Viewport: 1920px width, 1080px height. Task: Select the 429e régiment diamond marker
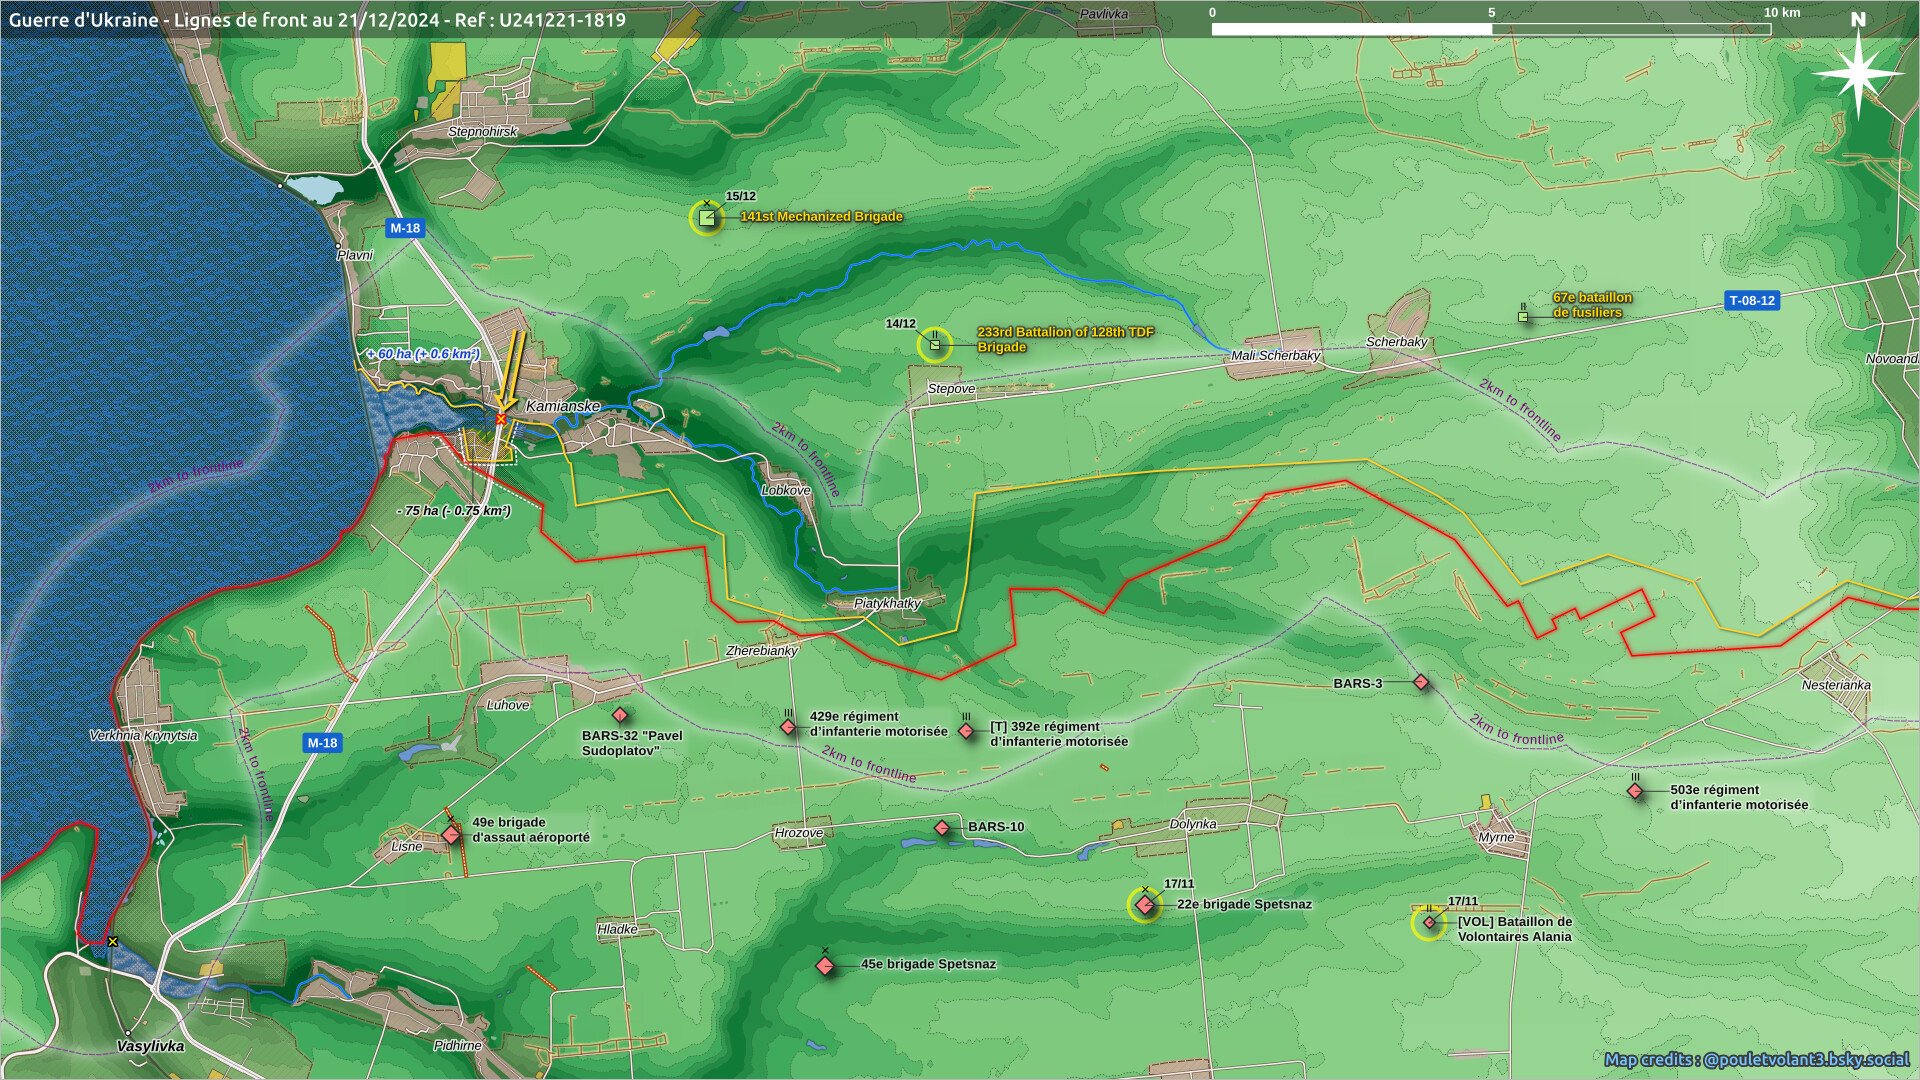click(788, 727)
